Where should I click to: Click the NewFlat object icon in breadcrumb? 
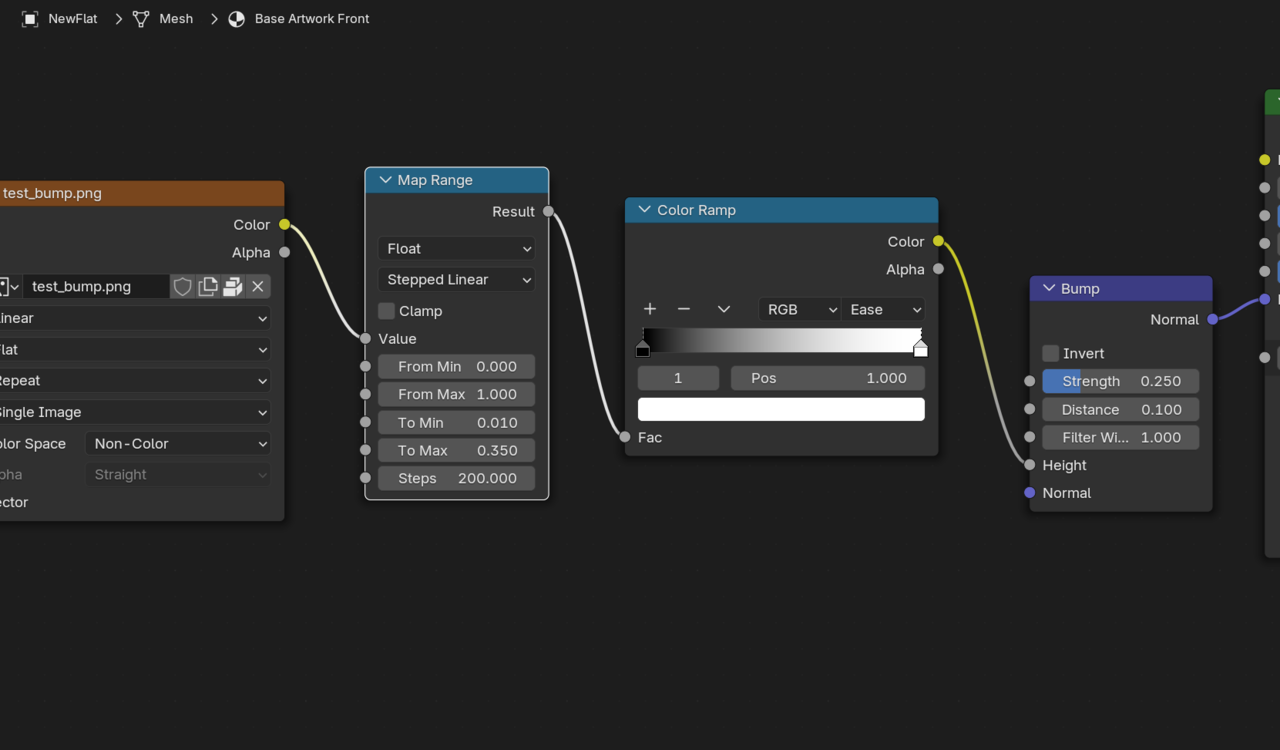point(30,19)
